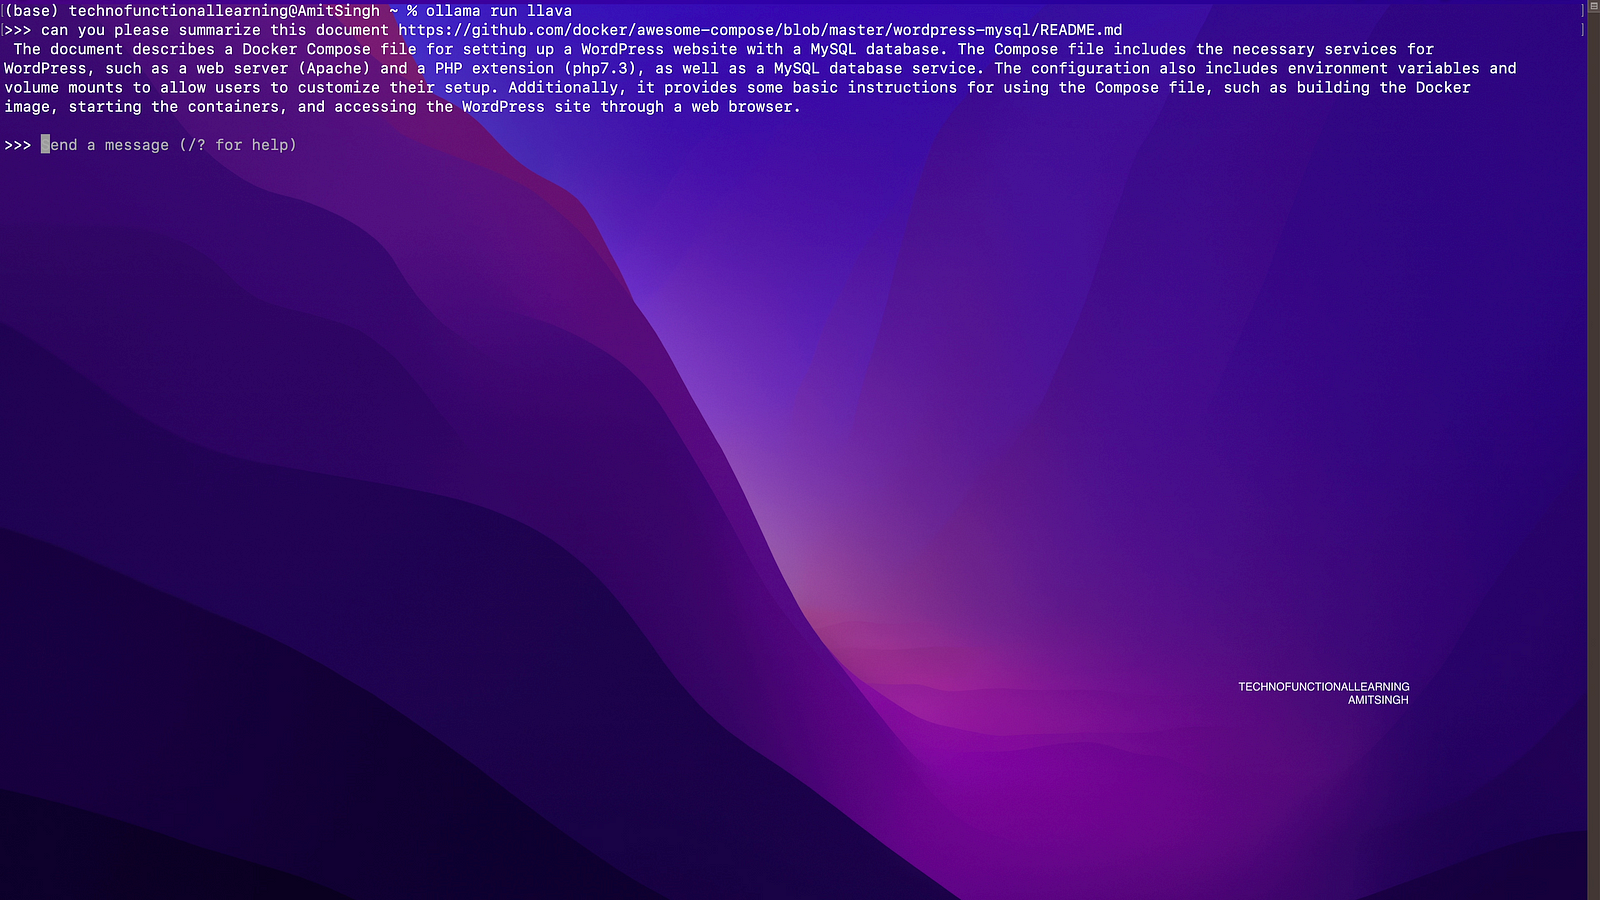Click the block cursor at the prompt
The image size is (1600, 900).
45,145
